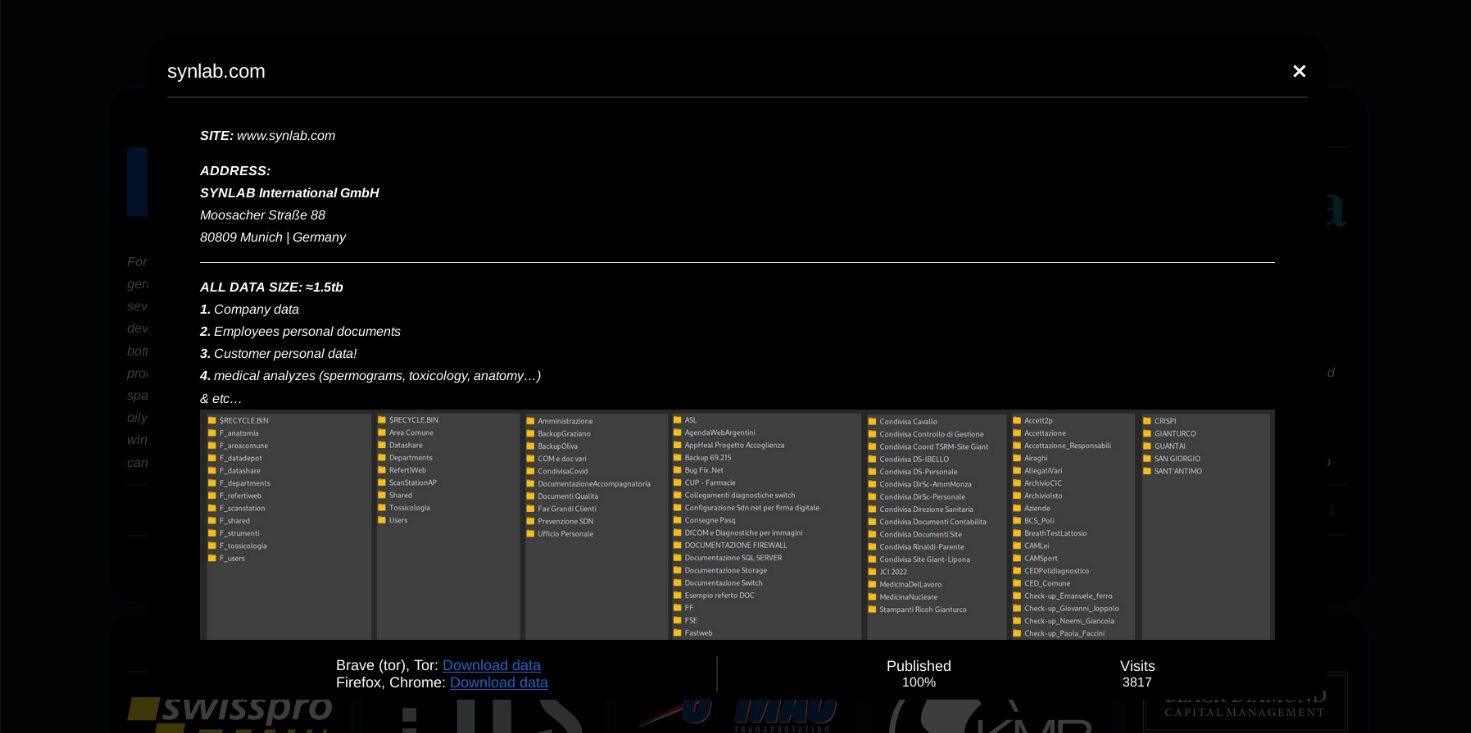1471x733 pixels.
Task: Click the Published 100% status
Action: [918, 673]
